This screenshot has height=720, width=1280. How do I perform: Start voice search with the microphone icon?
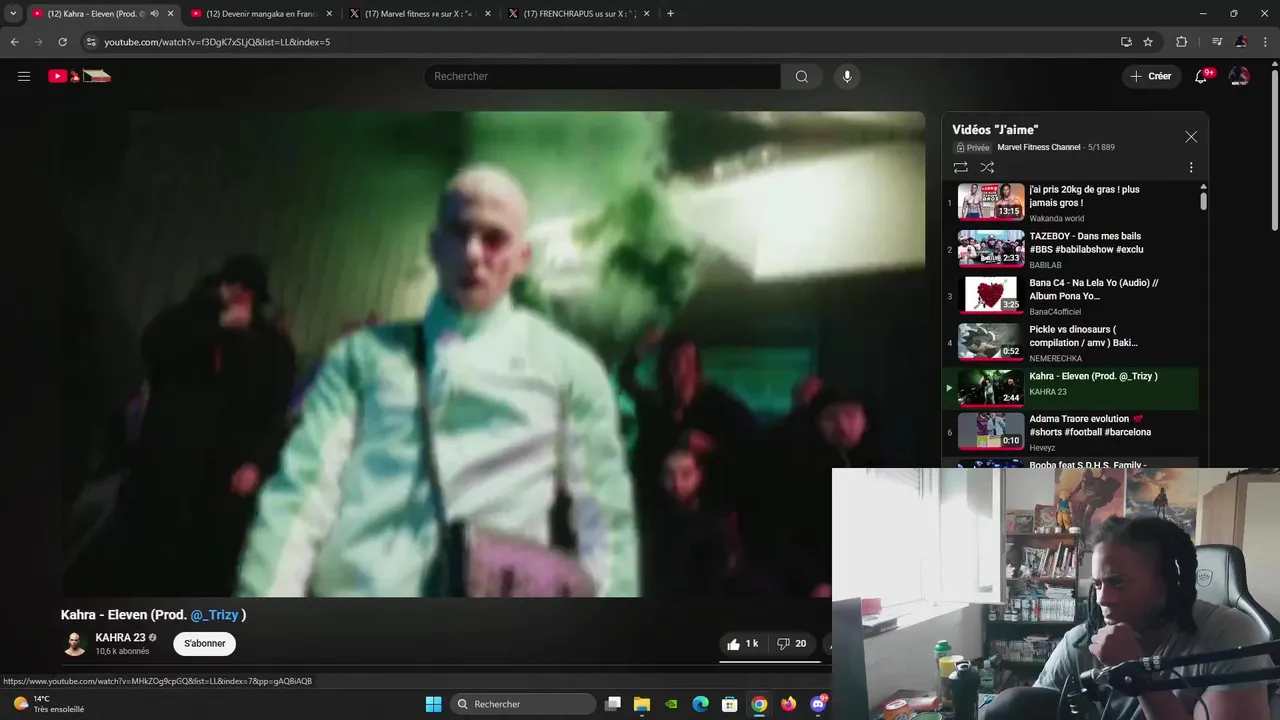pos(847,77)
